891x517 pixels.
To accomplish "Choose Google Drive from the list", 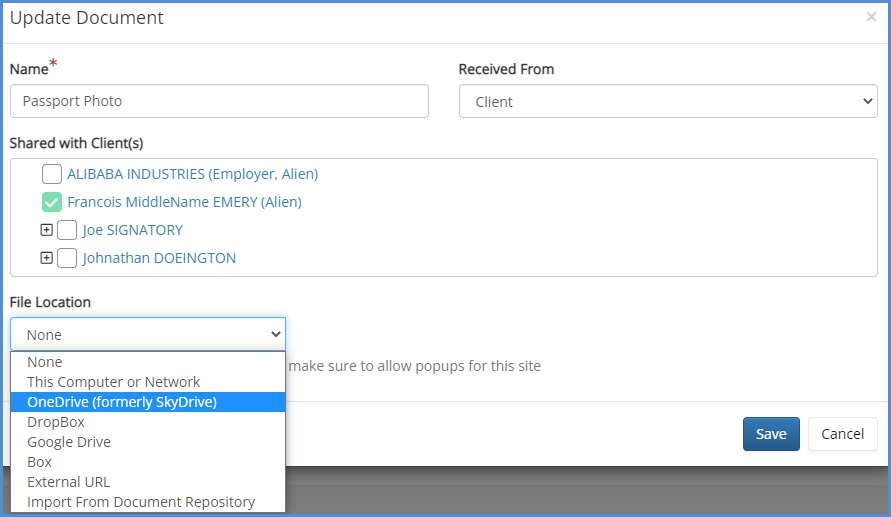I will click(x=69, y=442).
